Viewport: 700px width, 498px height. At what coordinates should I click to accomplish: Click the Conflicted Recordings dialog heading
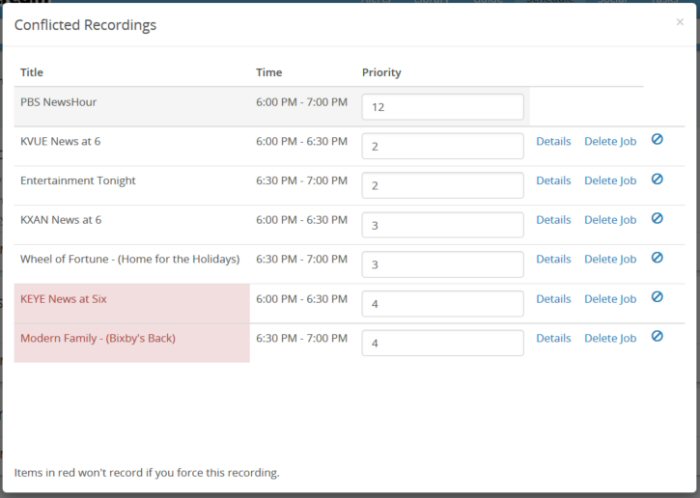[85, 25]
